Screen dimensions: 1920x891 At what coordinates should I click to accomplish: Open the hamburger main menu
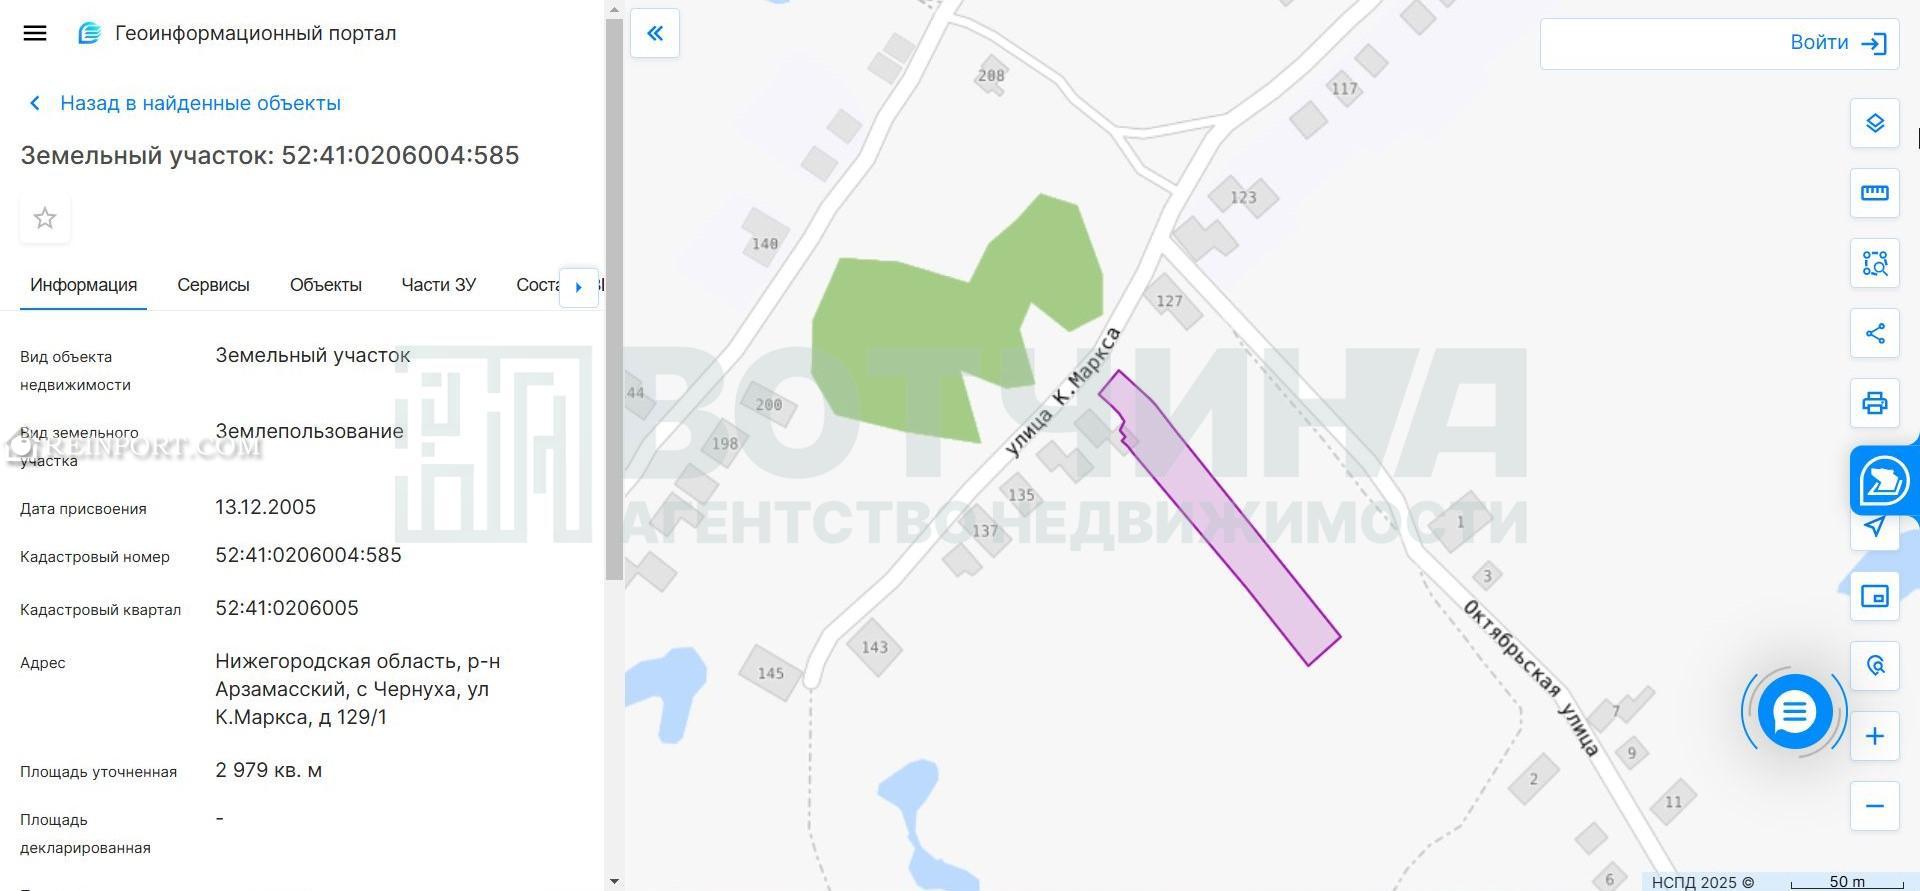(35, 33)
